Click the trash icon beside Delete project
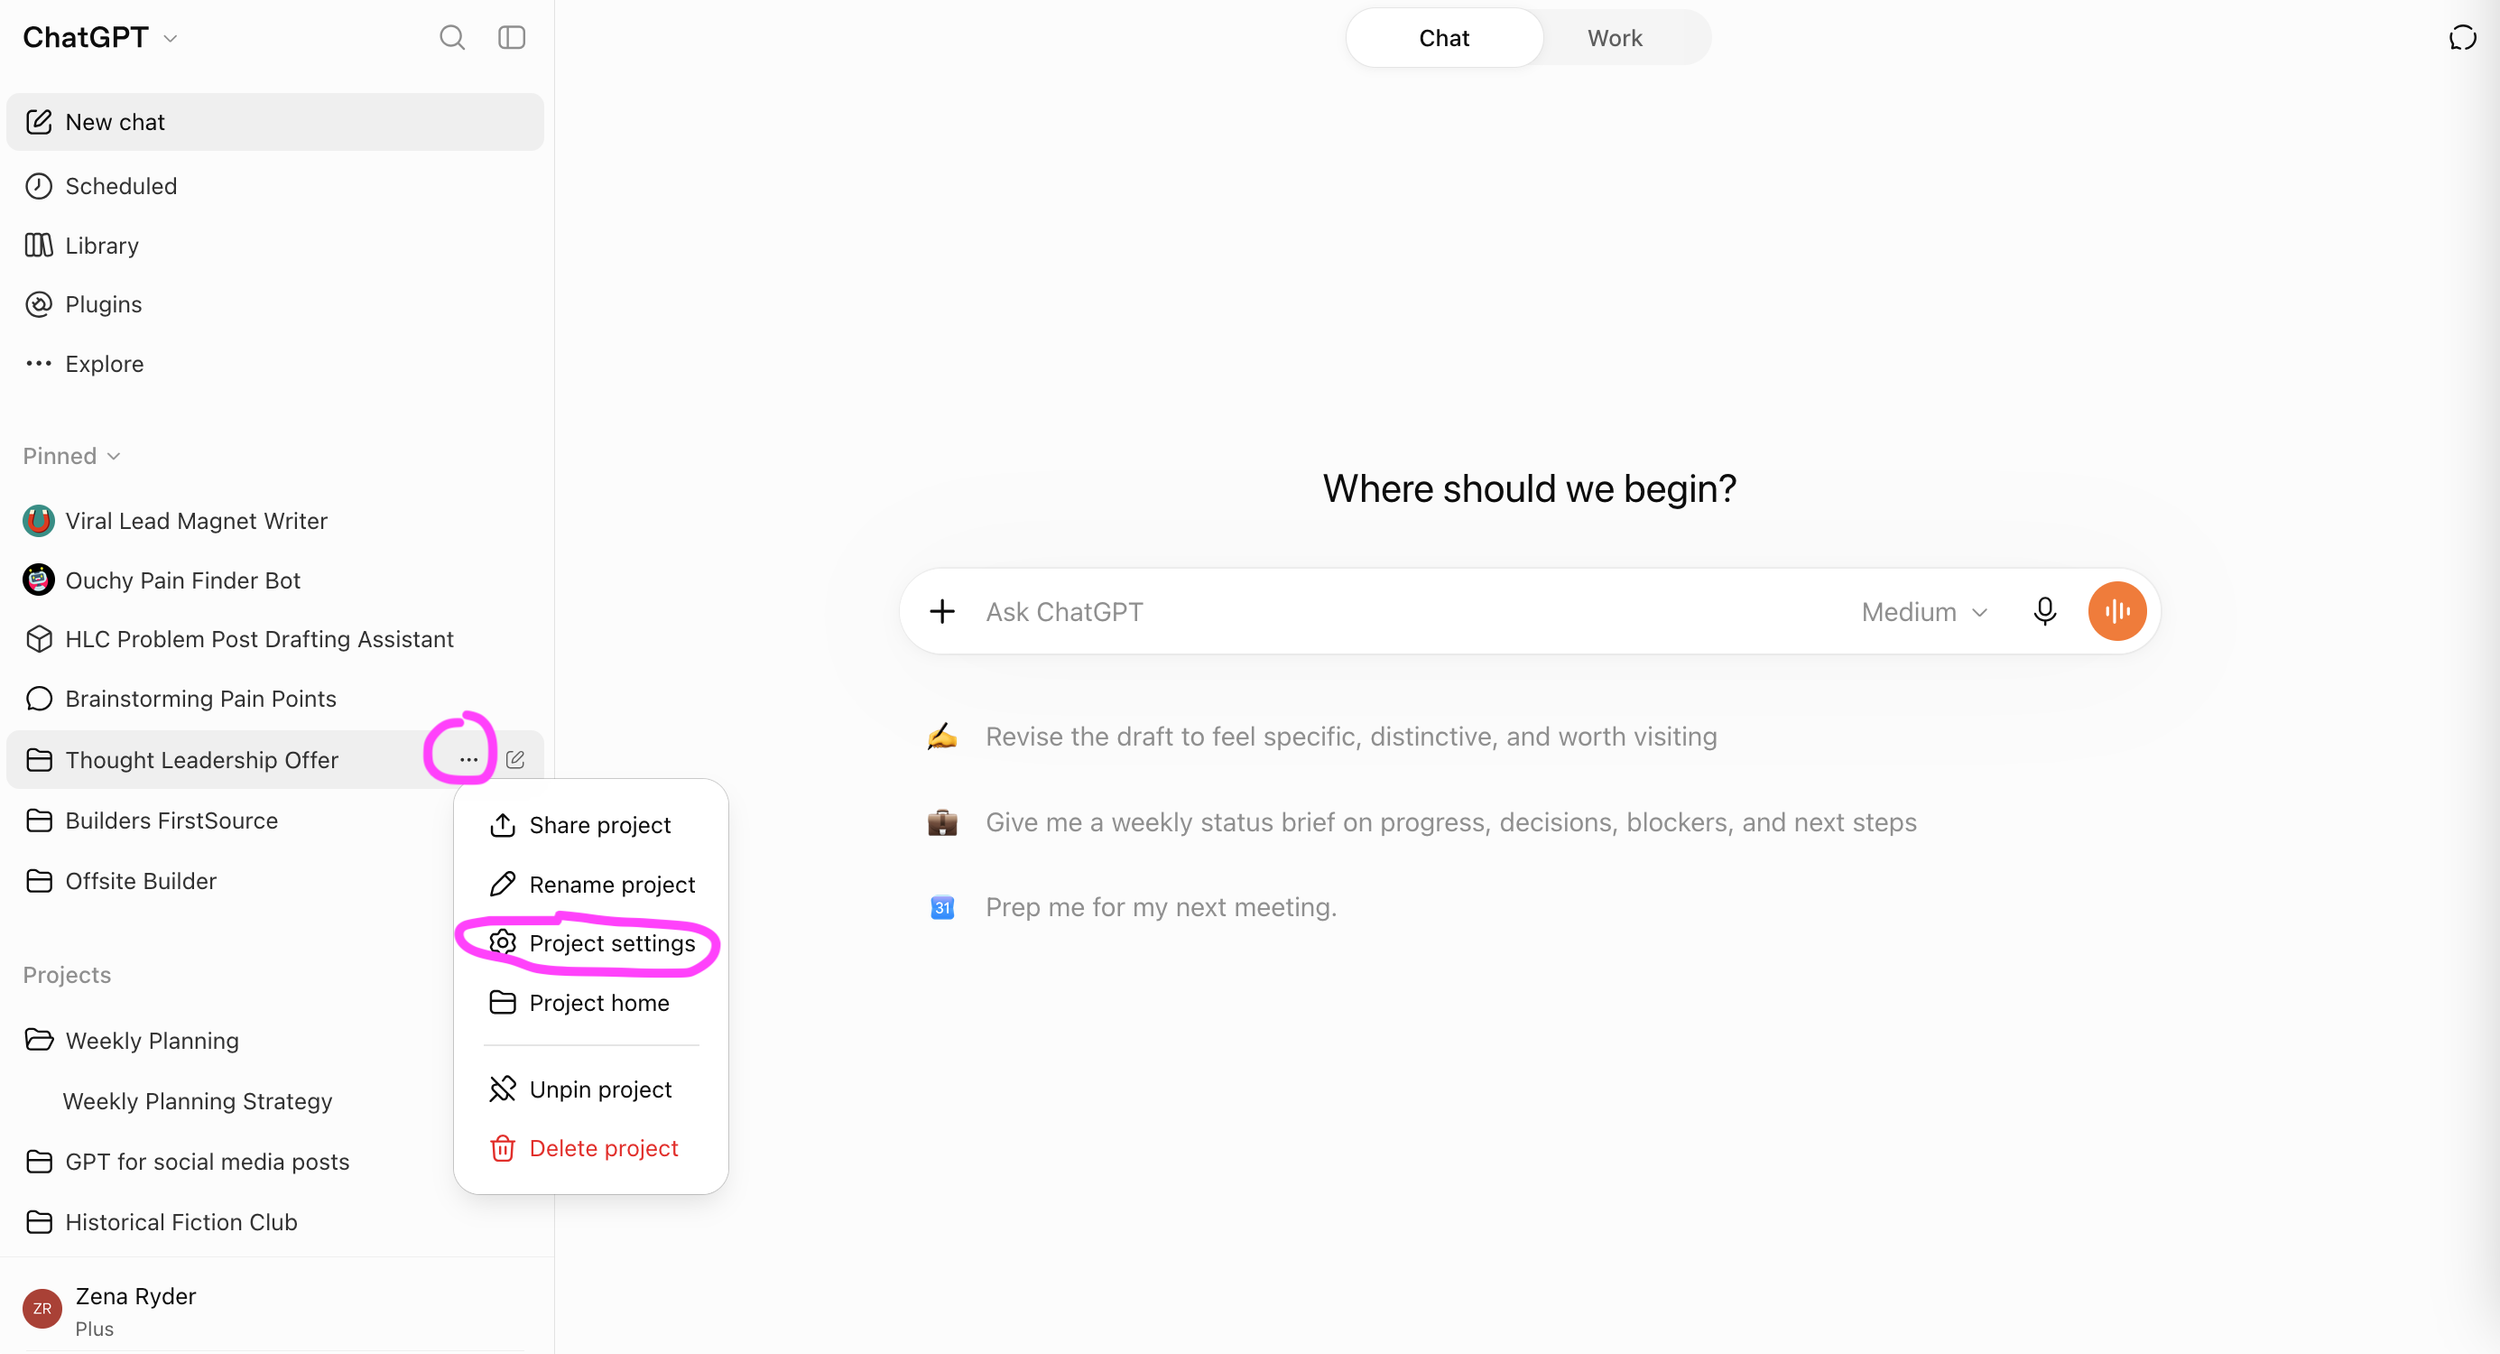 (502, 1148)
